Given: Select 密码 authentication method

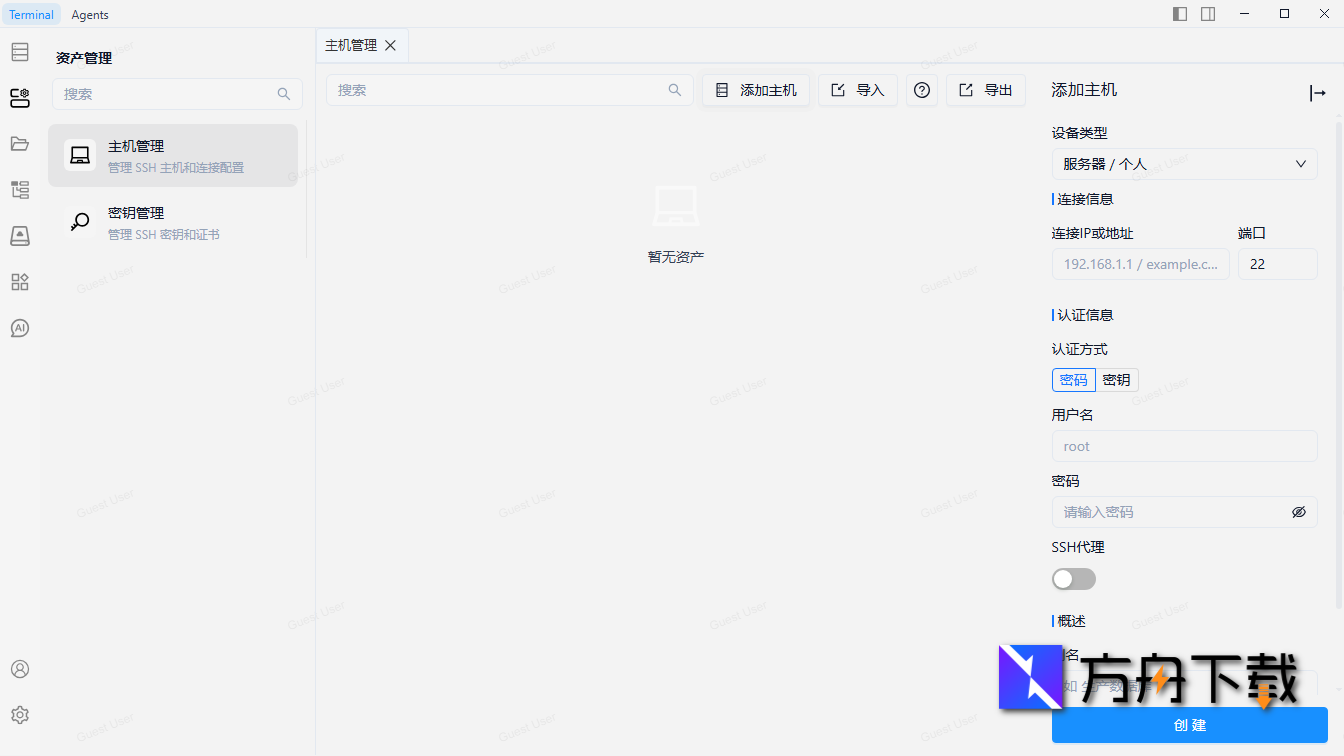Looking at the screenshot, I should (1074, 380).
